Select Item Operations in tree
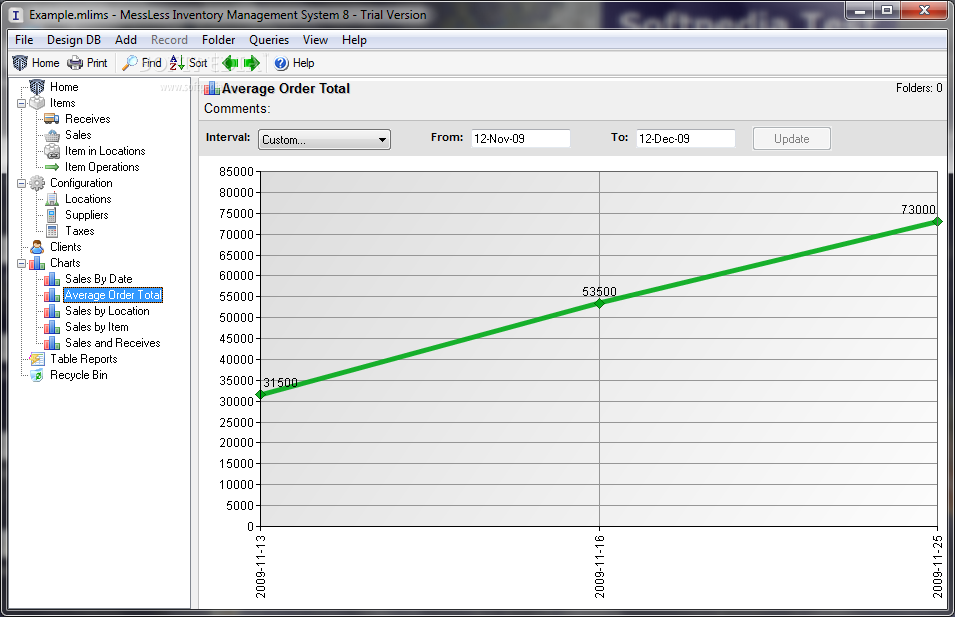Screen dimensions: 955x617 (x=102, y=167)
